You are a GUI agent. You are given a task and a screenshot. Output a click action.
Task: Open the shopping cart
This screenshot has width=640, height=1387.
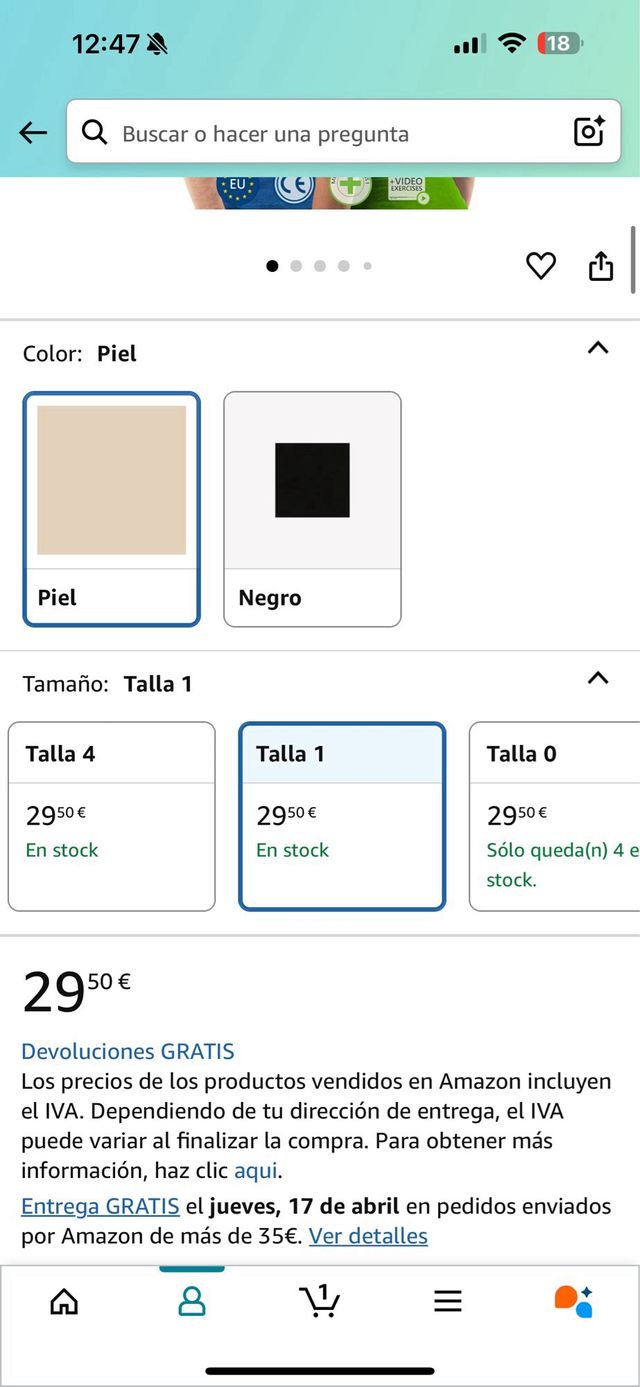(x=320, y=1301)
